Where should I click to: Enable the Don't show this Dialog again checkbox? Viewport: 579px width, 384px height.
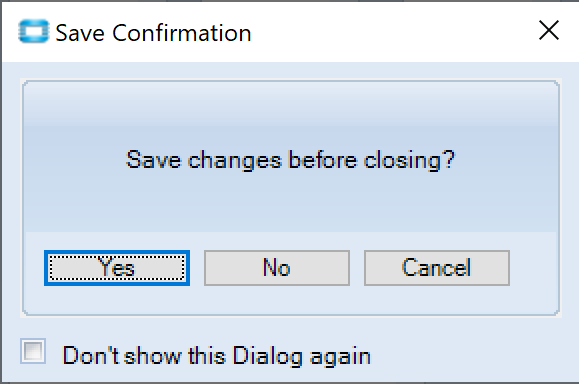coord(33,351)
